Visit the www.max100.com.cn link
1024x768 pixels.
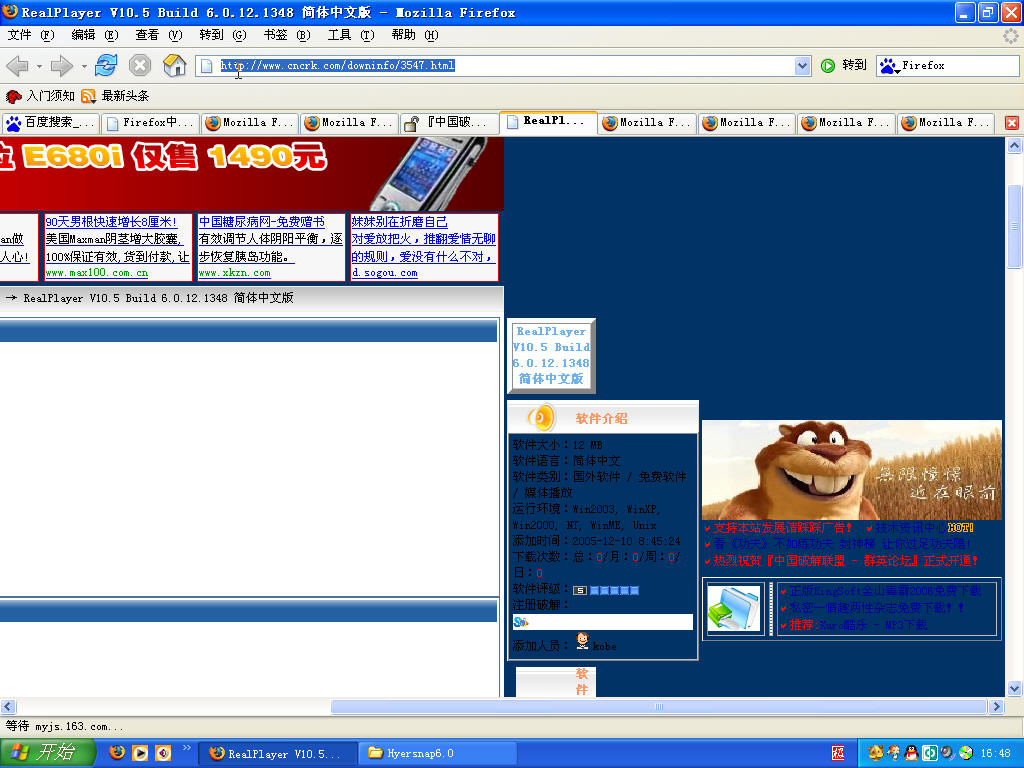[x=97, y=273]
